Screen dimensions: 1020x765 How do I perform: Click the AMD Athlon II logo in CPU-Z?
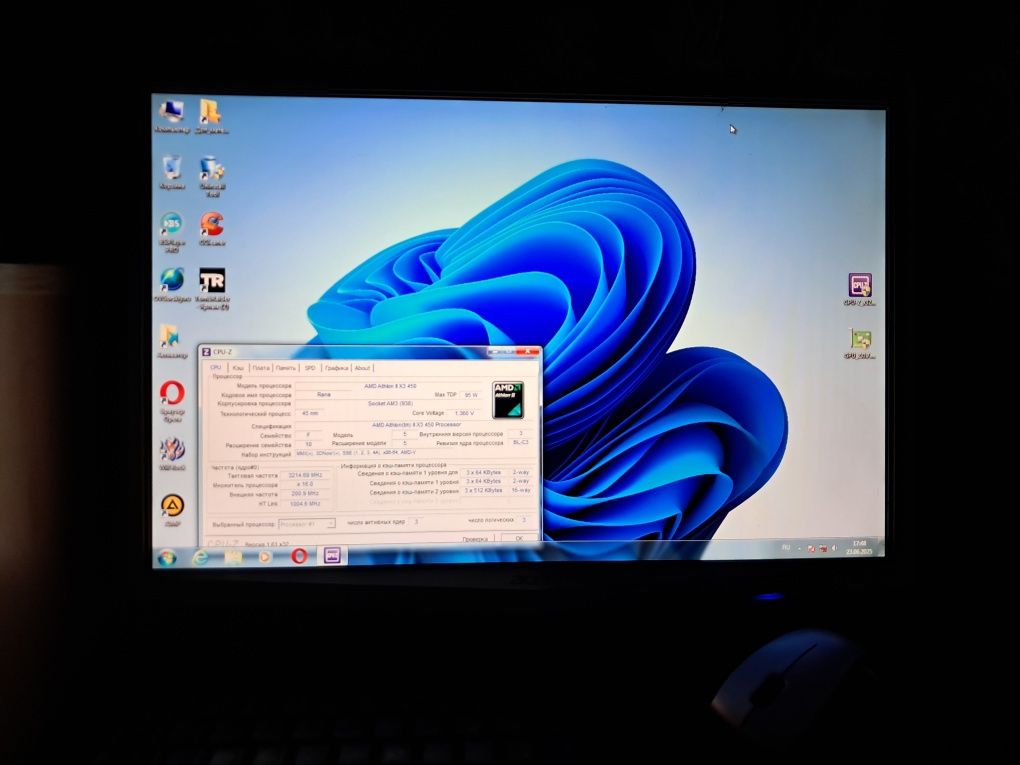pos(507,399)
